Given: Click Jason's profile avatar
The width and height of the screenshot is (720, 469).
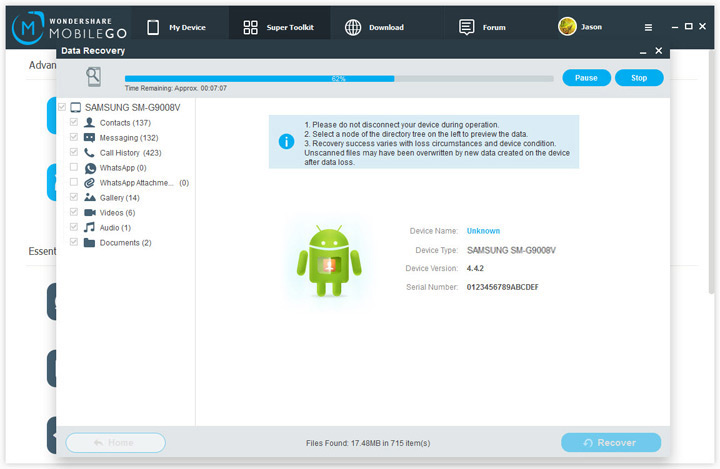Looking at the screenshot, I should (567, 27).
